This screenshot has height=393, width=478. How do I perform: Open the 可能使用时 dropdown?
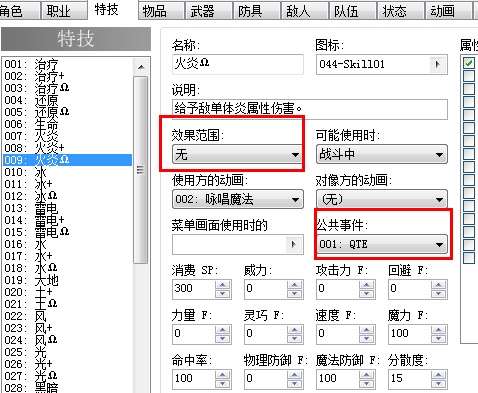(x=382, y=154)
